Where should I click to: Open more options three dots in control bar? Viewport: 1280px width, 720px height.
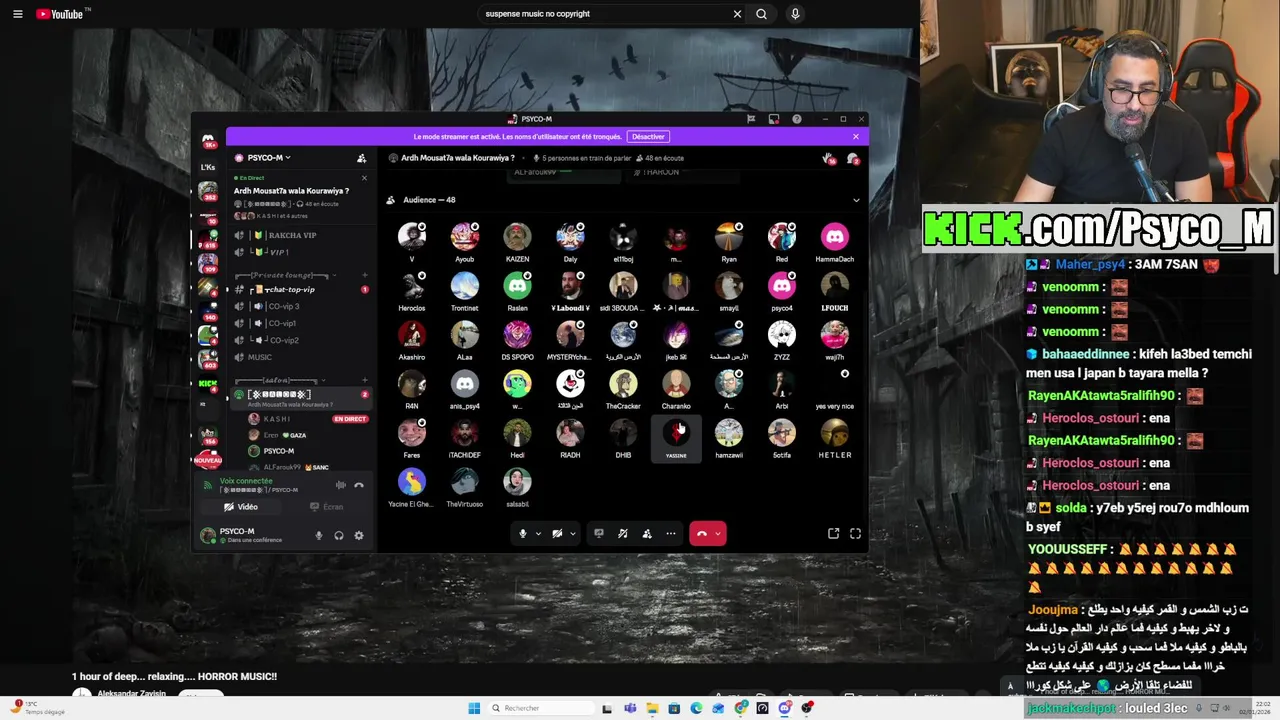671,534
